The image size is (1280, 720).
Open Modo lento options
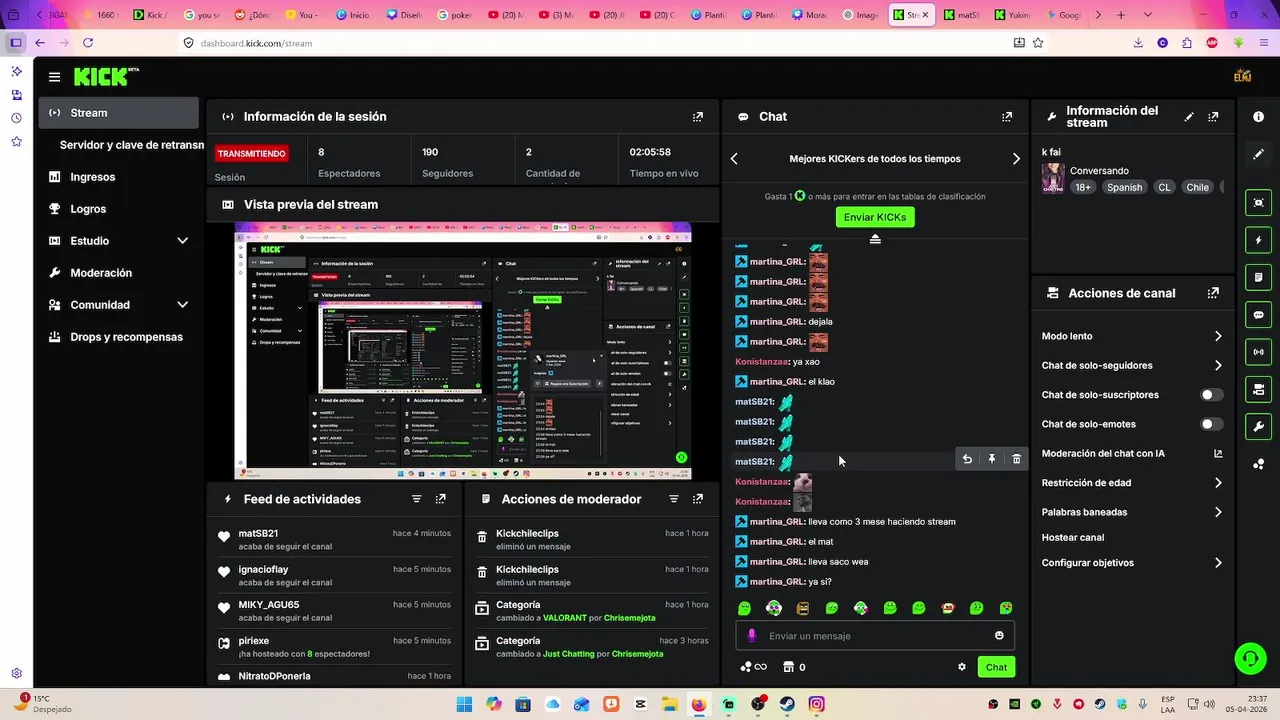coord(1132,336)
